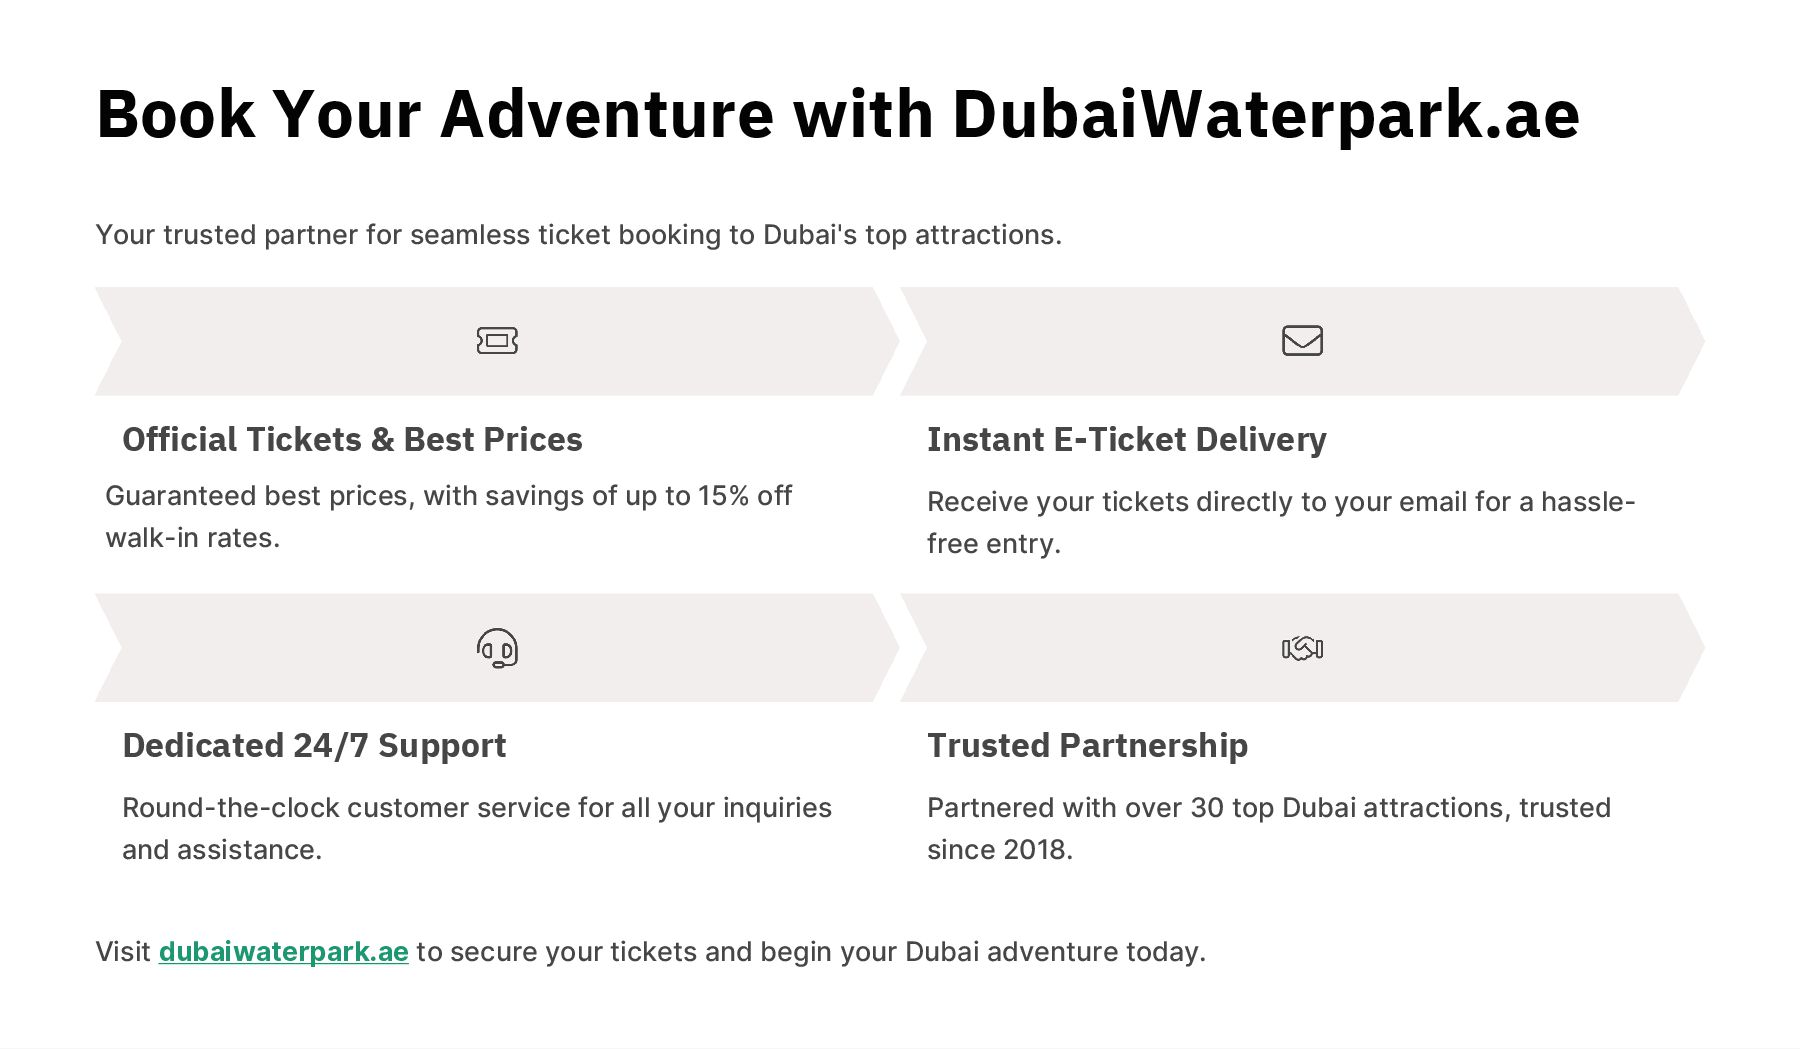Open the dubaiwaterpark.ae link
1800x1049 pixels.
283,951
